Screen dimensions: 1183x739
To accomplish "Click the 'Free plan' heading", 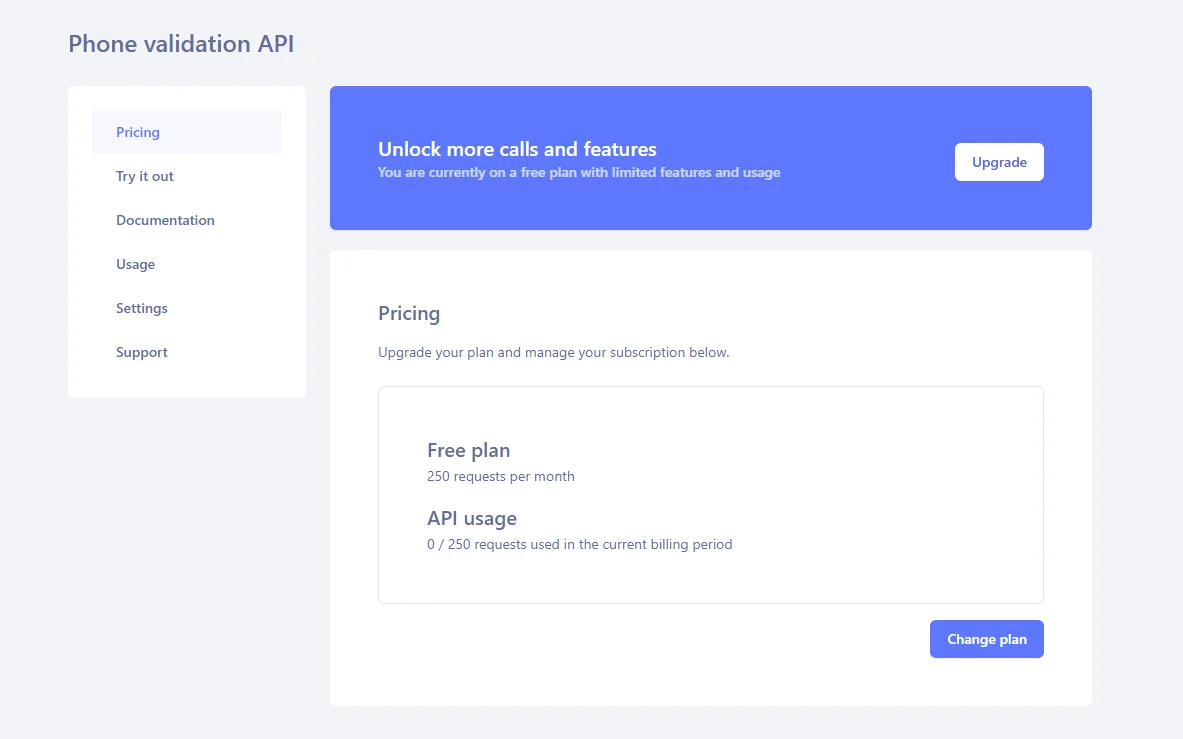I will [468, 450].
